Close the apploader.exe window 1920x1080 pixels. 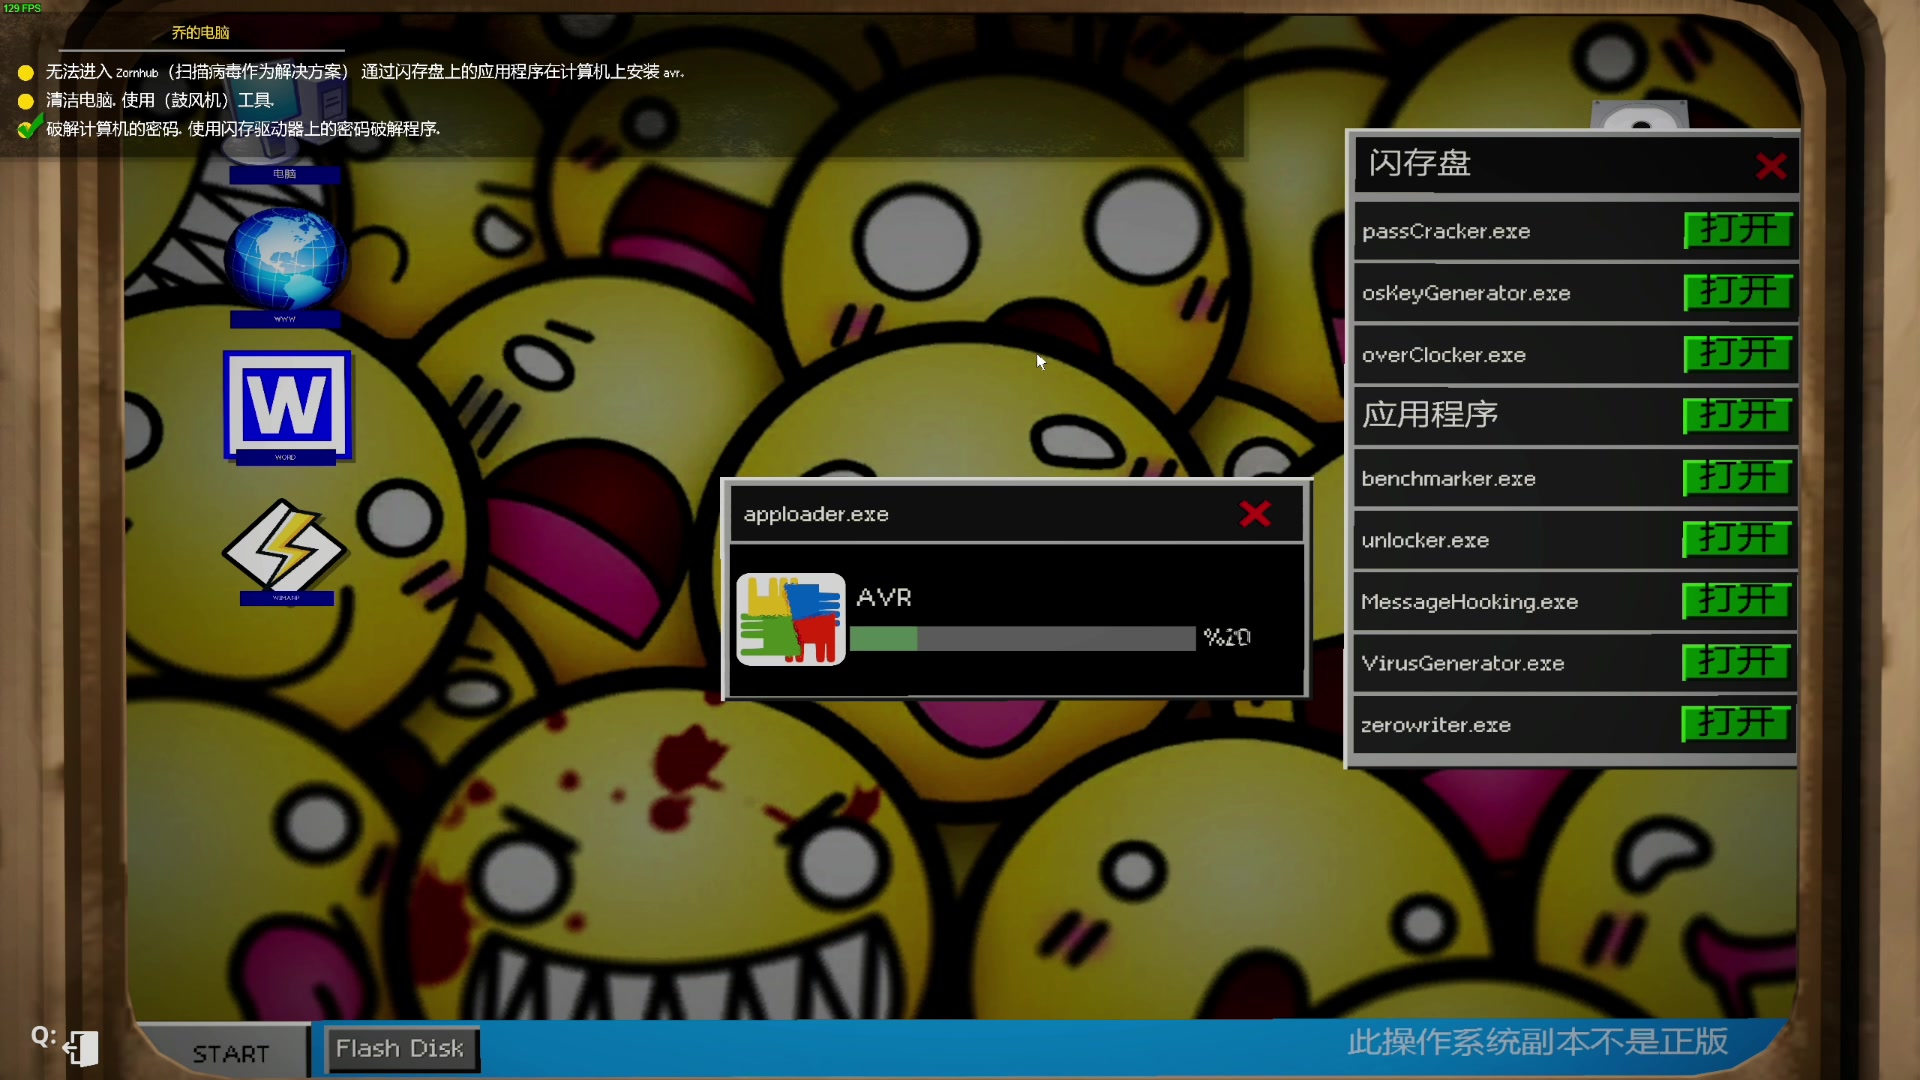(x=1255, y=514)
